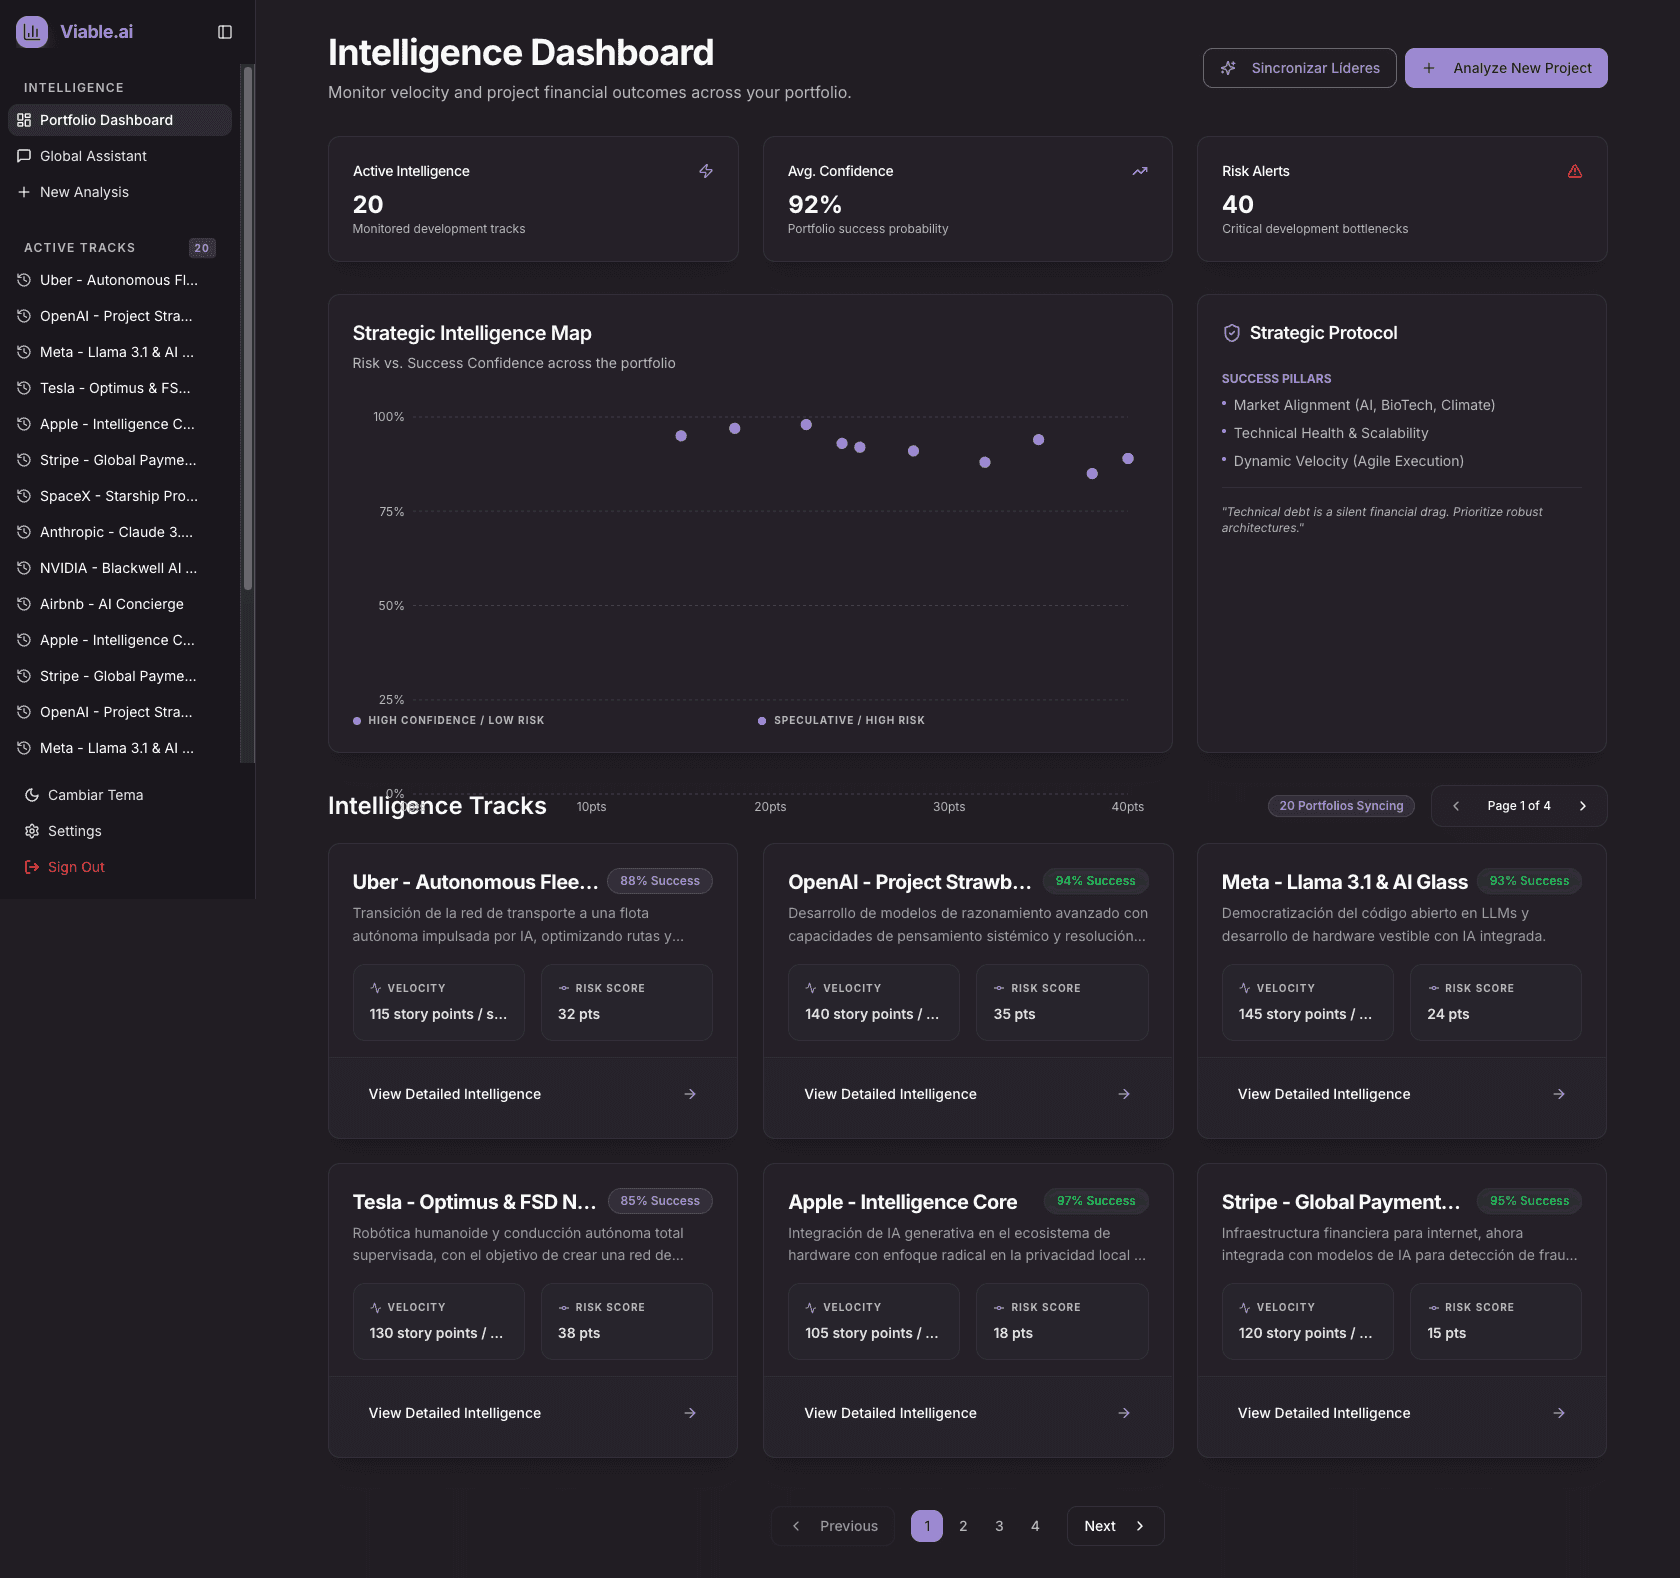Click the Settings gear icon
1680x1578 pixels.
[32, 831]
